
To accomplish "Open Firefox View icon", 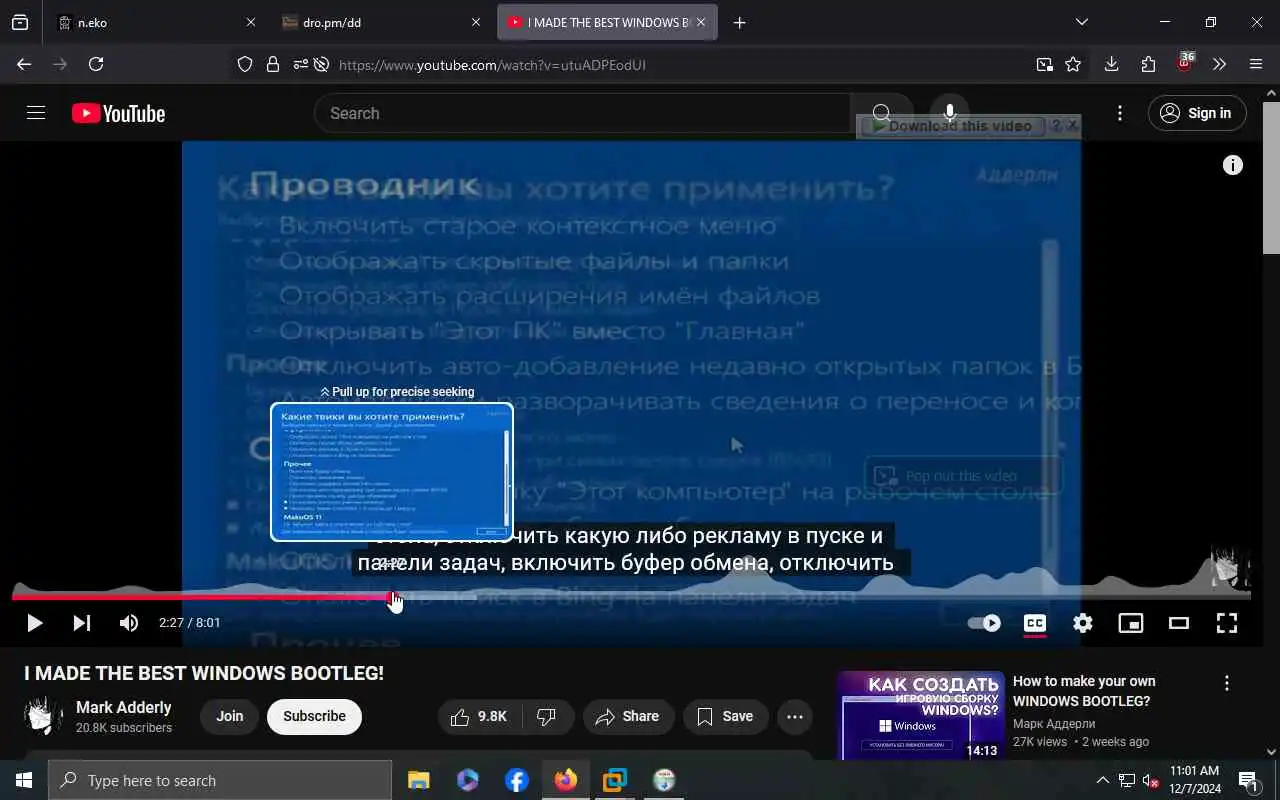I will tap(20, 22).
